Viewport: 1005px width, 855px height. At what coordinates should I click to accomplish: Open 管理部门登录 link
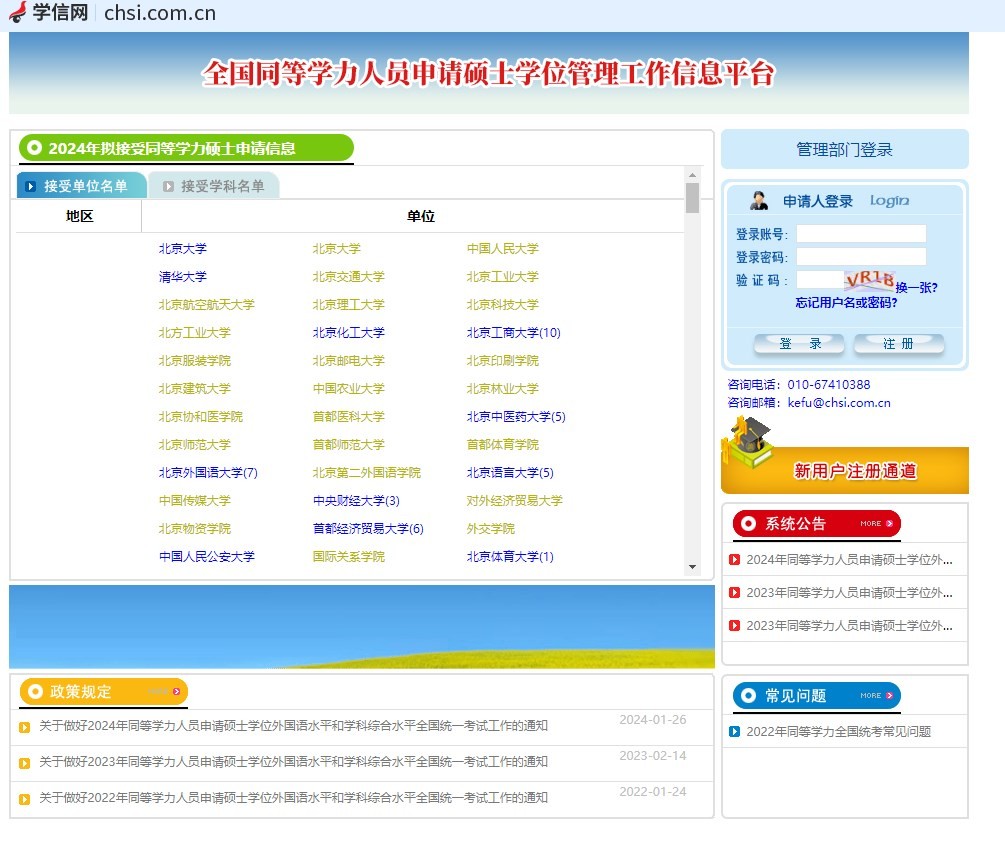(x=844, y=149)
